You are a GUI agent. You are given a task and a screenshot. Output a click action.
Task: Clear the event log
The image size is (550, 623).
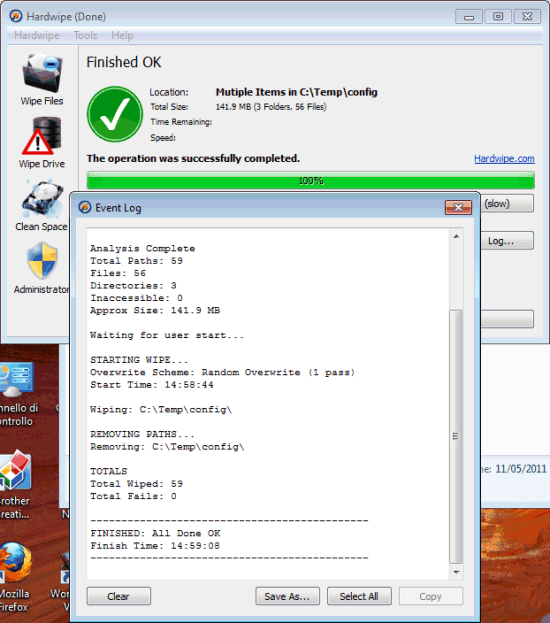click(118, 596)
